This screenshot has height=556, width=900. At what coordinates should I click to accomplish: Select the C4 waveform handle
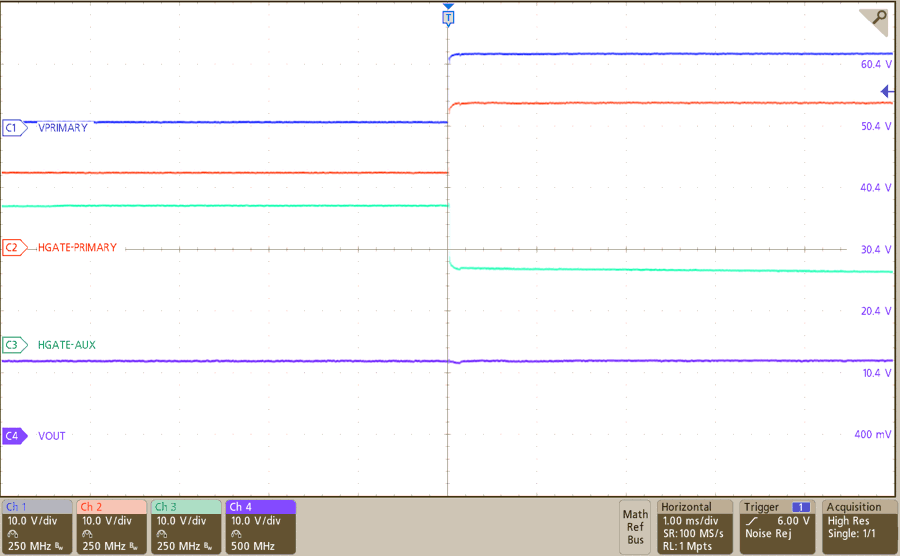[x=14, y=436]
